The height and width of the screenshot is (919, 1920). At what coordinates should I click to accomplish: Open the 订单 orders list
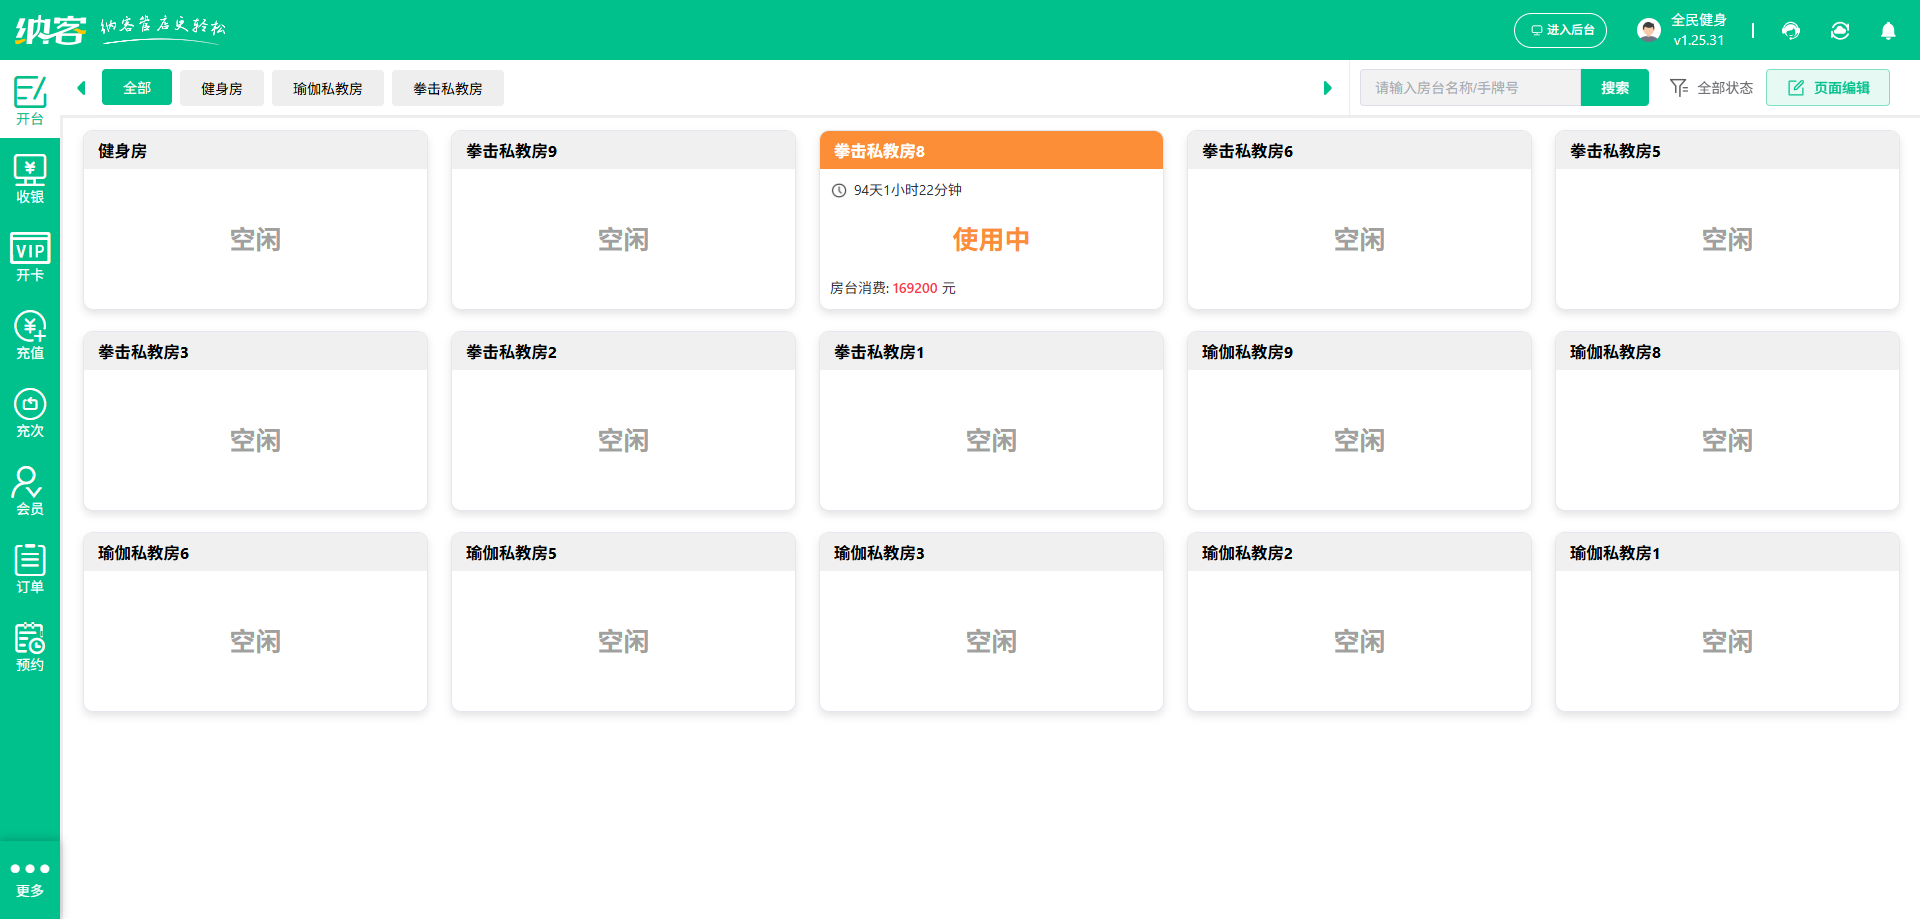pos(29,567)
